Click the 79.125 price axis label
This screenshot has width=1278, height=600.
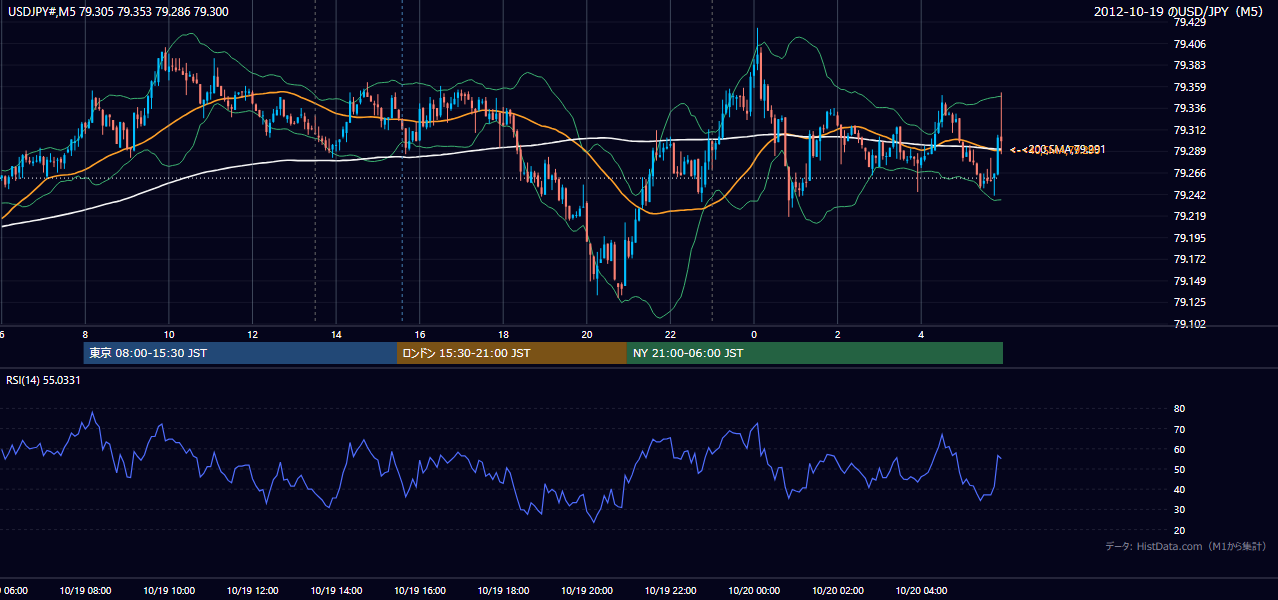[x=1189, y=302]
